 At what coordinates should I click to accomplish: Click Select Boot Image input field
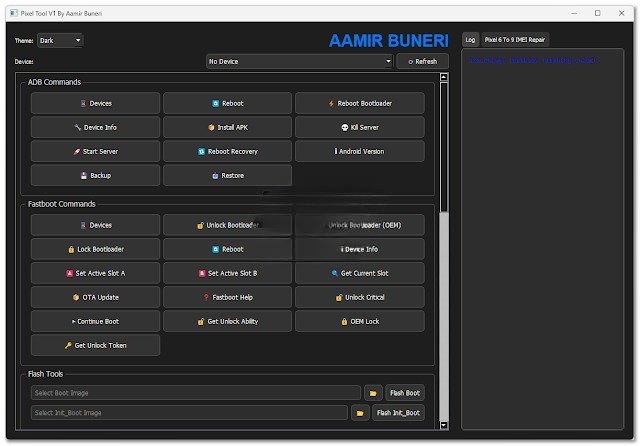pos(196,393)
